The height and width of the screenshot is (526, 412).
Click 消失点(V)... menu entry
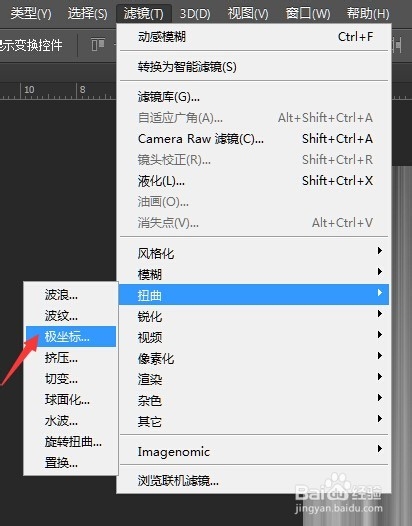254,222
